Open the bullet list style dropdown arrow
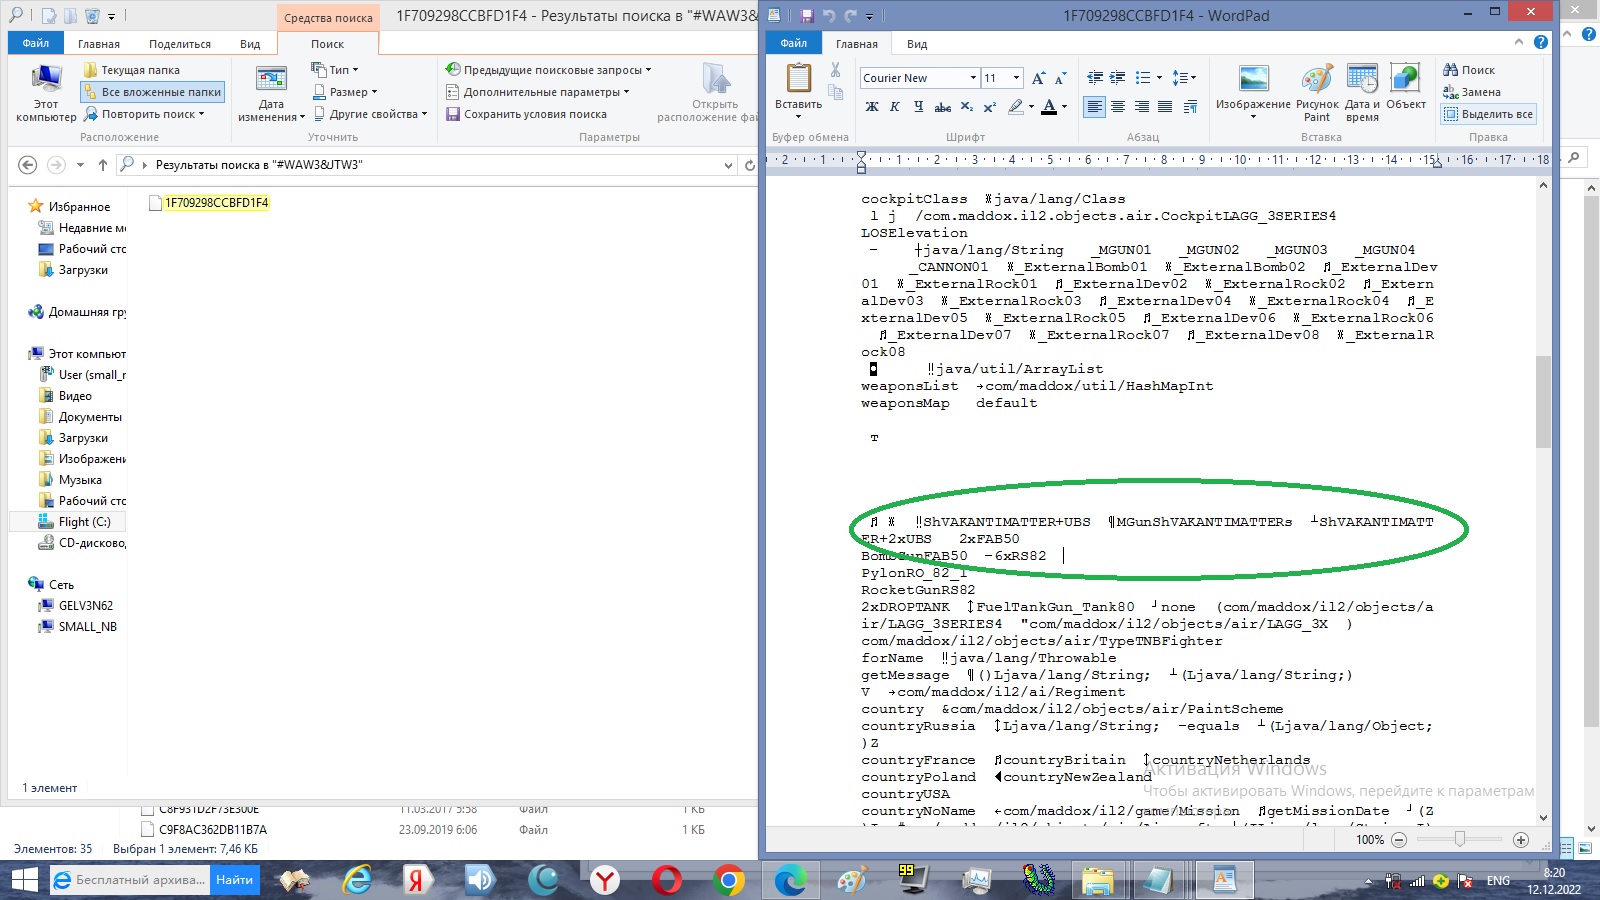Image resolution: width=1600 pixels, height=900 pixels. click(1159, 78)
